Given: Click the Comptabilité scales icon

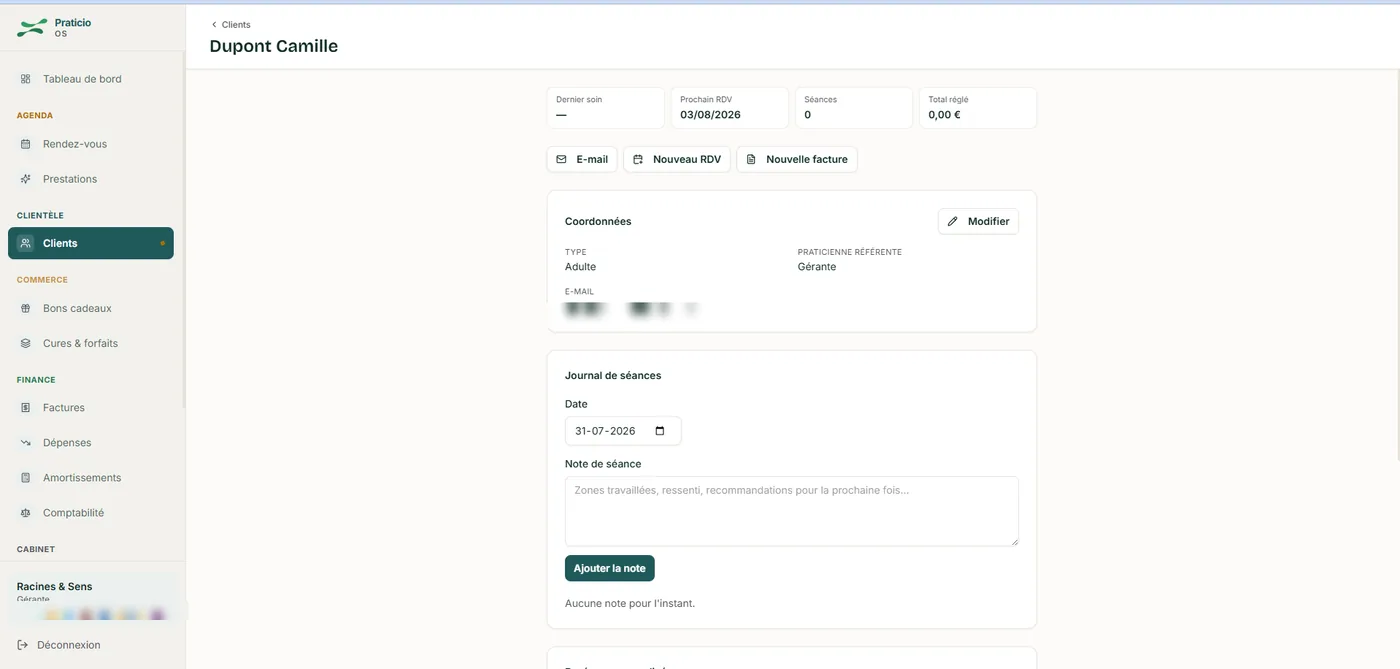Looking at the screenshot, I should (x=26, y=513).
